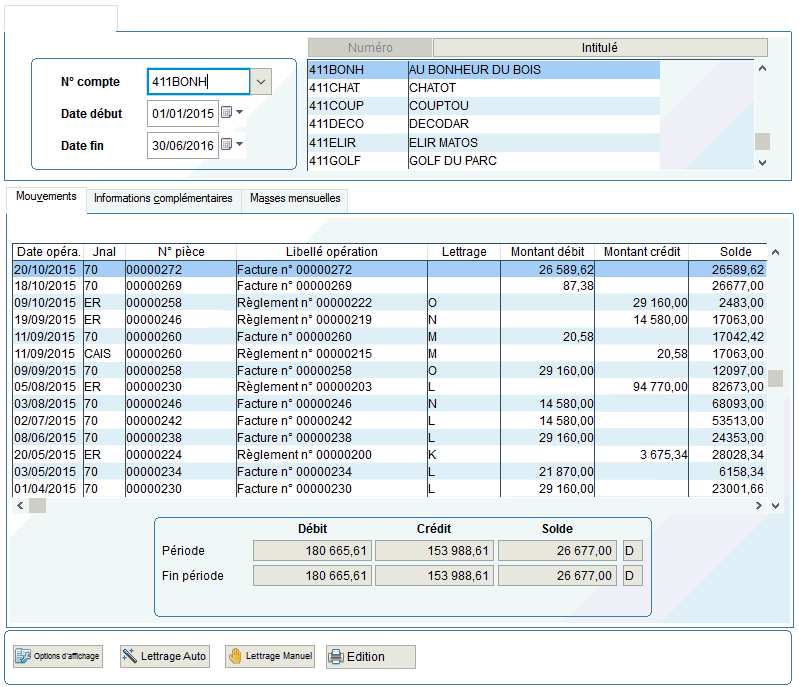Open the Masses mensuelles tab
The height and width of the screenshot is (687, 799).
coord(295,198)
